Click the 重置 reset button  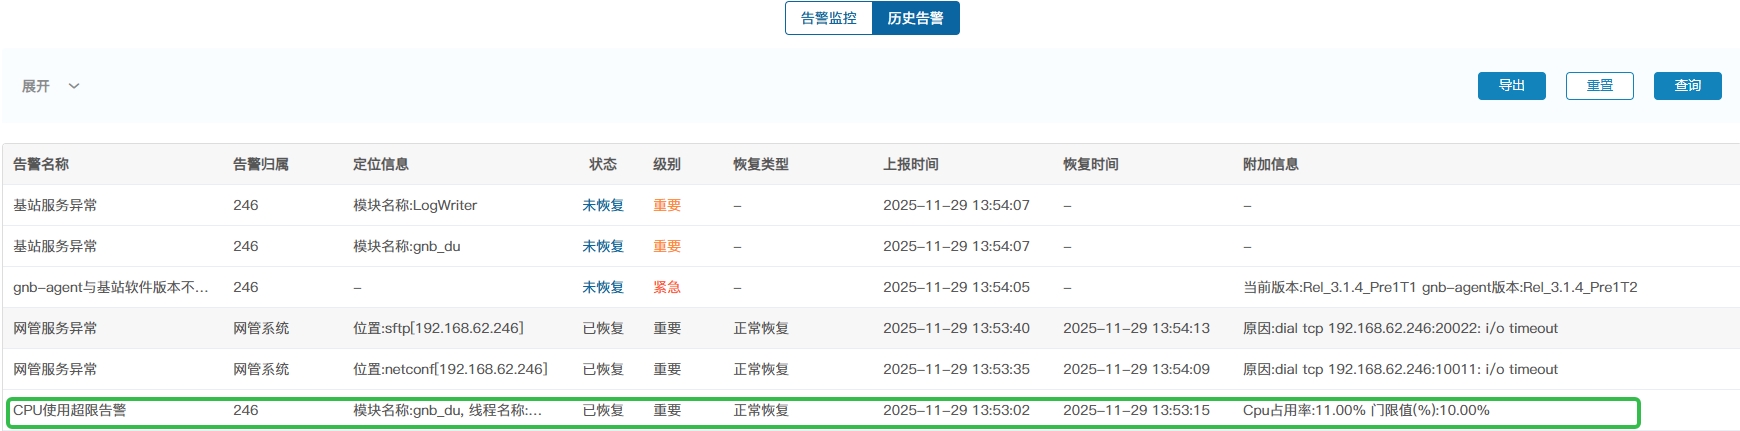(1599, 86)
